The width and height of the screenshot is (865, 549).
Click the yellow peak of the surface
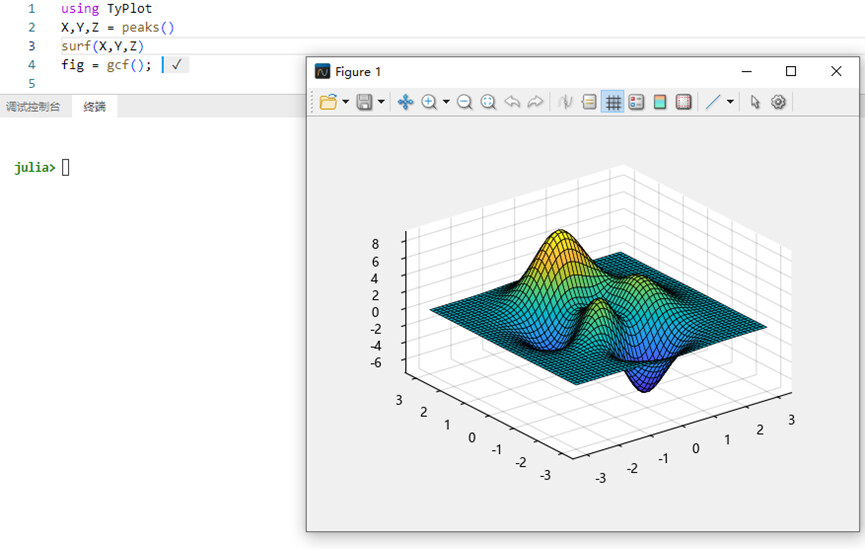pyautogui.click(x=560, y=237)
